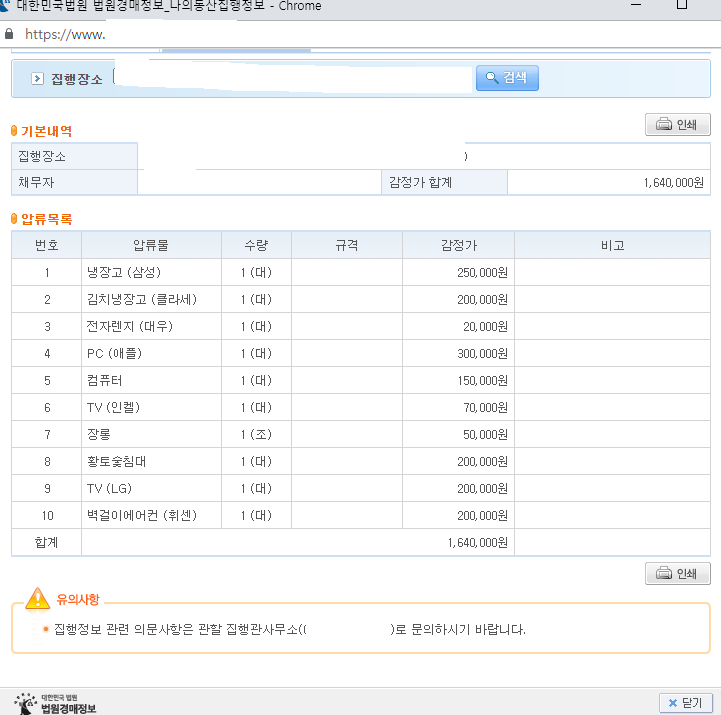Viewport: 721px width, 715px height.
Task: Select the 냉장고 (삼성) row item
Action: [124, 272]
